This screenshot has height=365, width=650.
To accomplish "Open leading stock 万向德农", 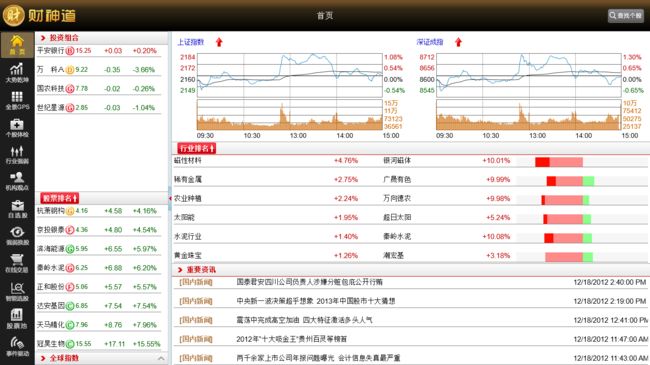I will tap(397, 199).
